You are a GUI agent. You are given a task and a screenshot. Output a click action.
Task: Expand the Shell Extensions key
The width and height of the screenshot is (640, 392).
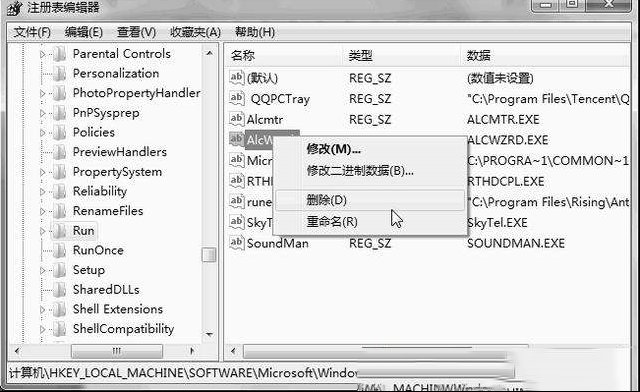(x=42, y=309)
